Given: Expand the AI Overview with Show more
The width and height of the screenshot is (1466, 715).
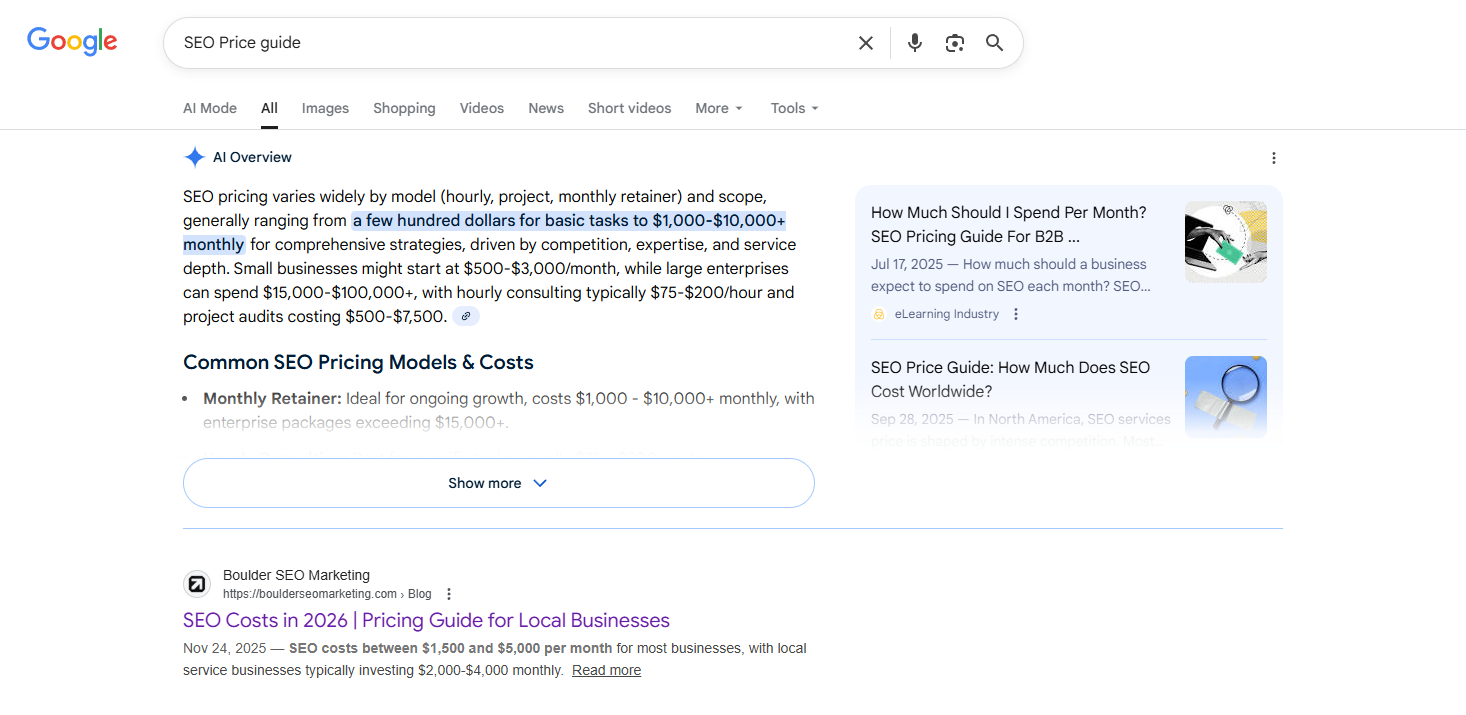Looking at the screenshot, I should click(x=498, y=482).
